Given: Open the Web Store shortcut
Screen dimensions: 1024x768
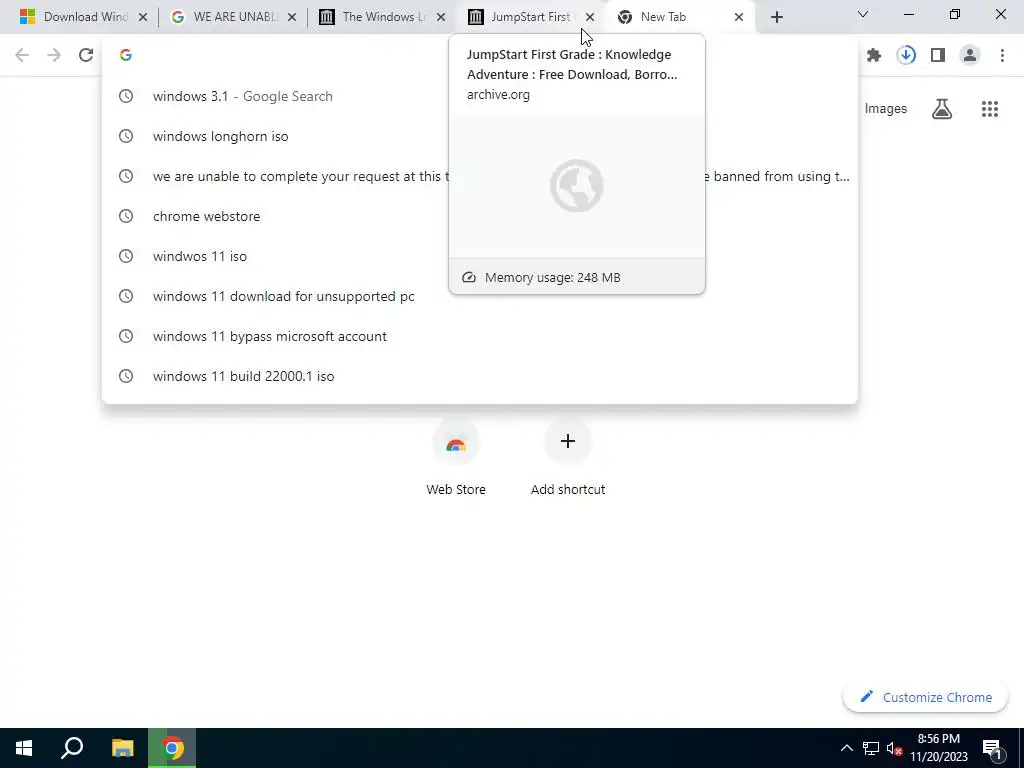Looking at the screenshot, I should pyautogui.click(x=456, y=458).
